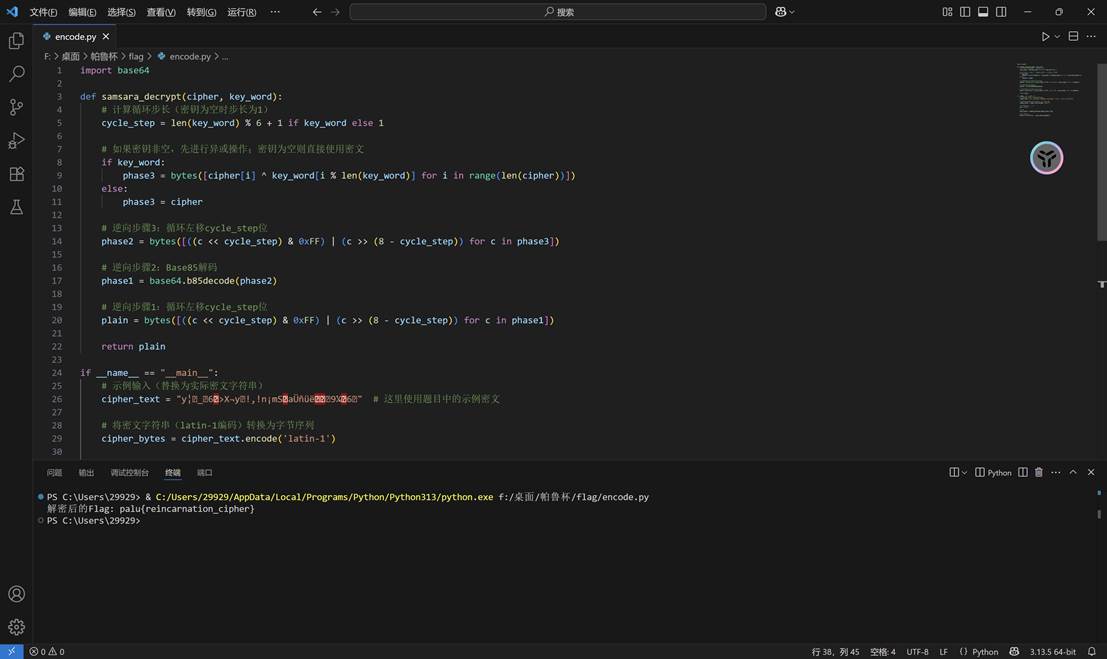Open the Accounts icon in activity bar
Viewport: 1107px width, 659px height.
click(15, 593)
